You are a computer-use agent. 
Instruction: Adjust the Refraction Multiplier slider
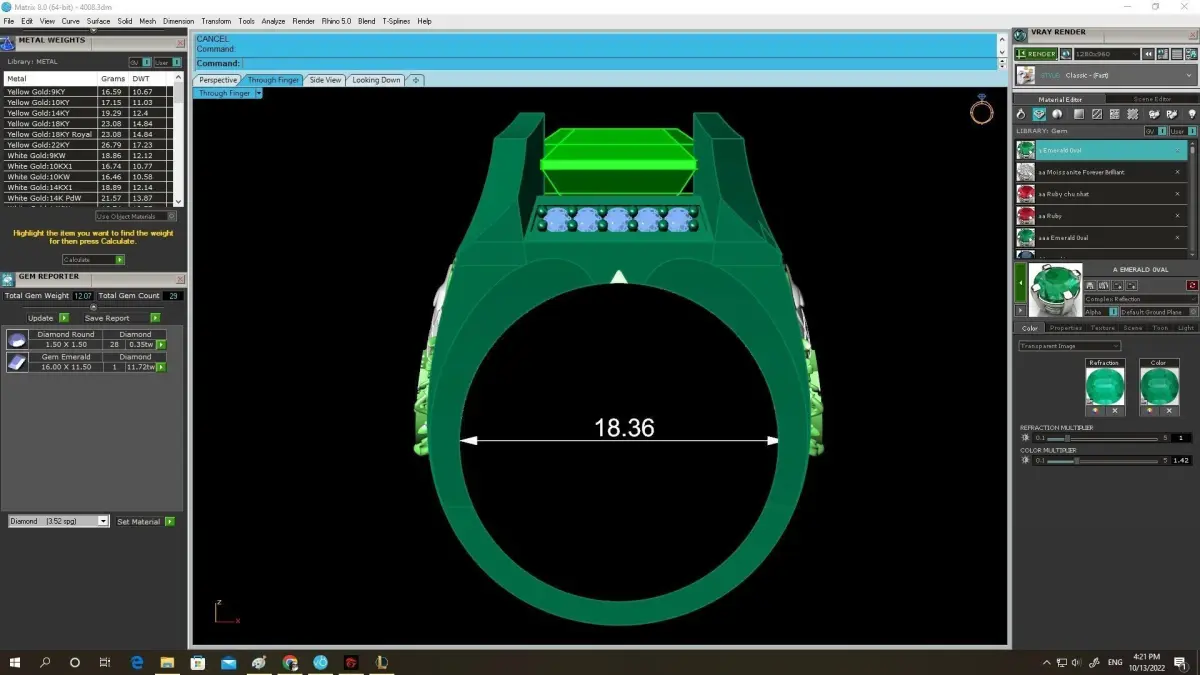point(1100,438)
